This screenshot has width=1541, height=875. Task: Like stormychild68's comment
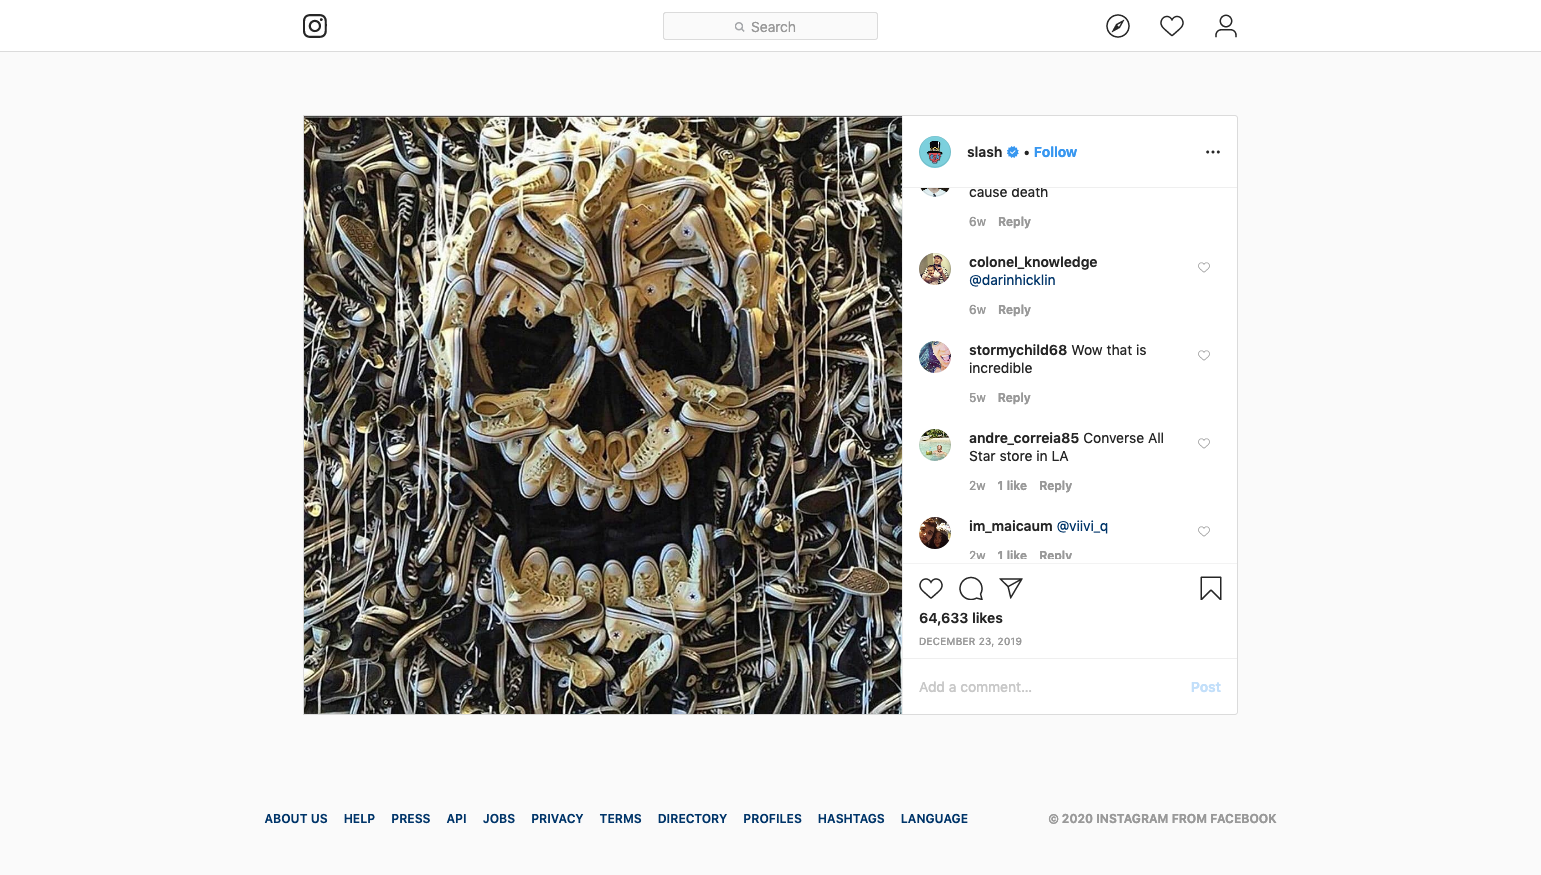[1204, 355]
